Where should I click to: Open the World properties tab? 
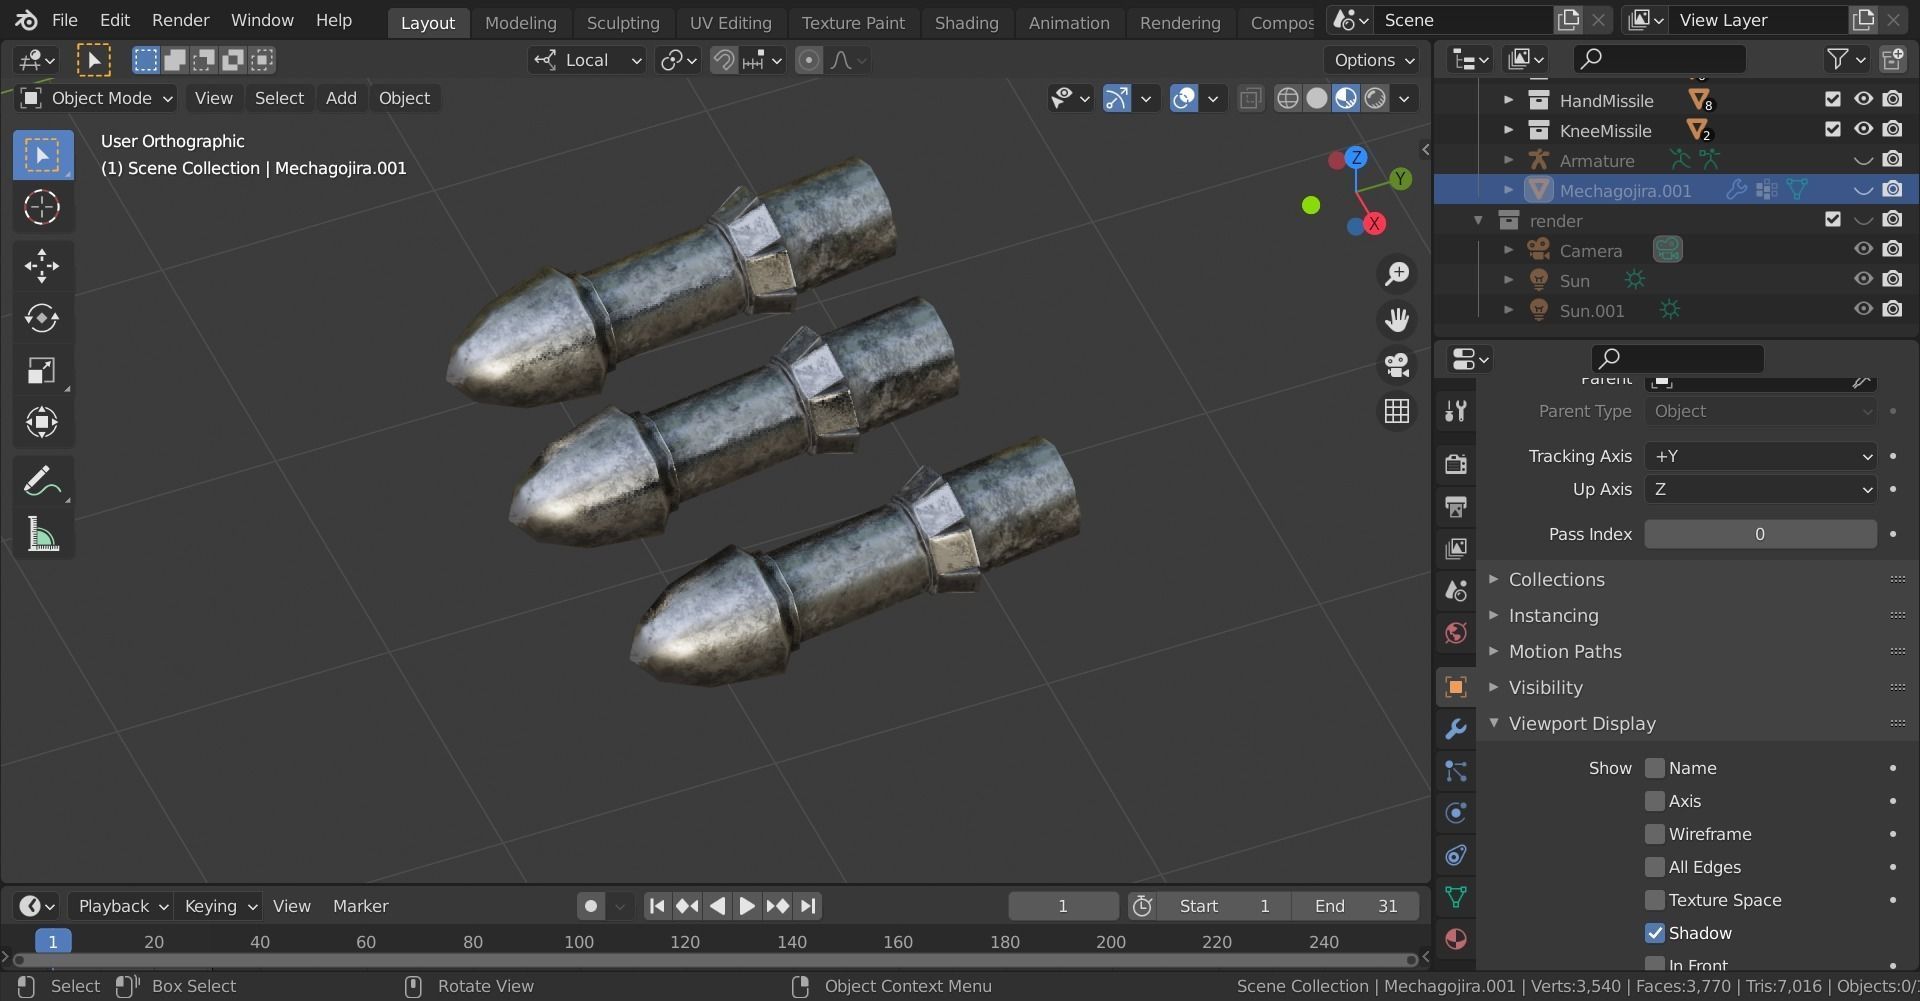click(1456, 633)
